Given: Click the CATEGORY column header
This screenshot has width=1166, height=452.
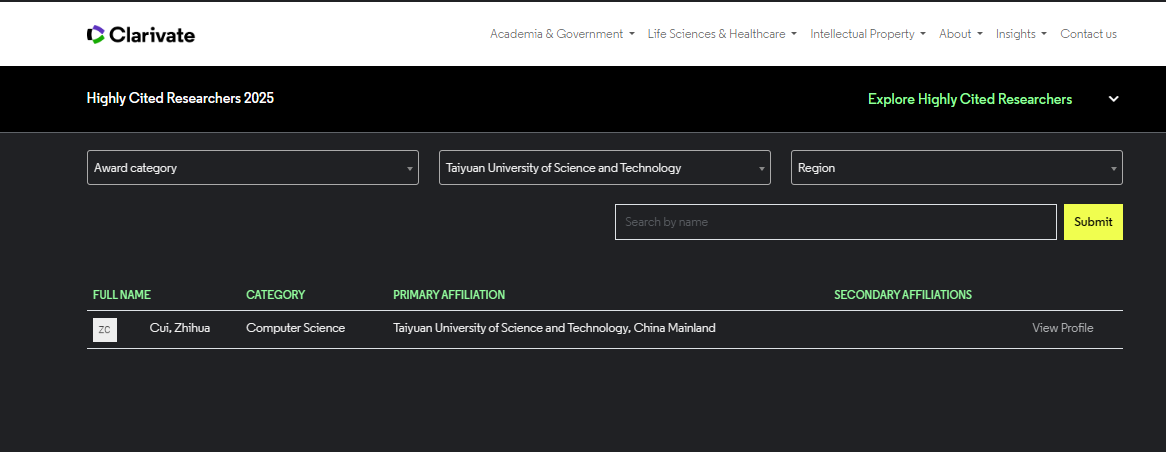Looking at the screenshot, I should (x=275, y=295).
